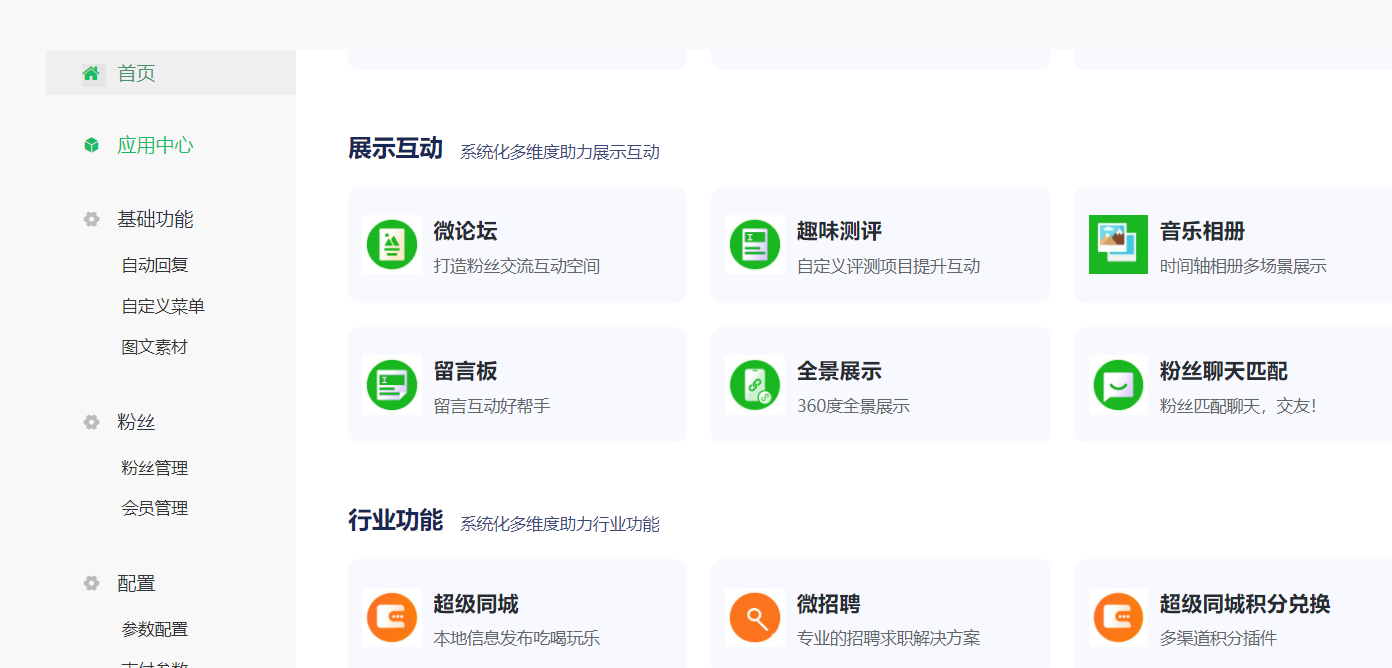The height and width of the screenshot is (668, 1392).
Task: Collapse the 基础功能 section
Action: [155, 219]
